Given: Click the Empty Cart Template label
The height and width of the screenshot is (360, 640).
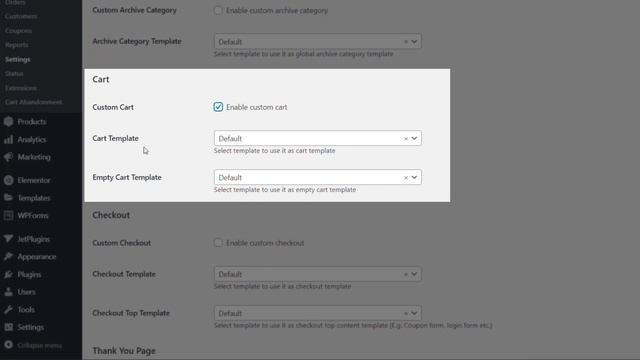Looking at the screenshot, I should pyautogui.click(x=127, y=177).
